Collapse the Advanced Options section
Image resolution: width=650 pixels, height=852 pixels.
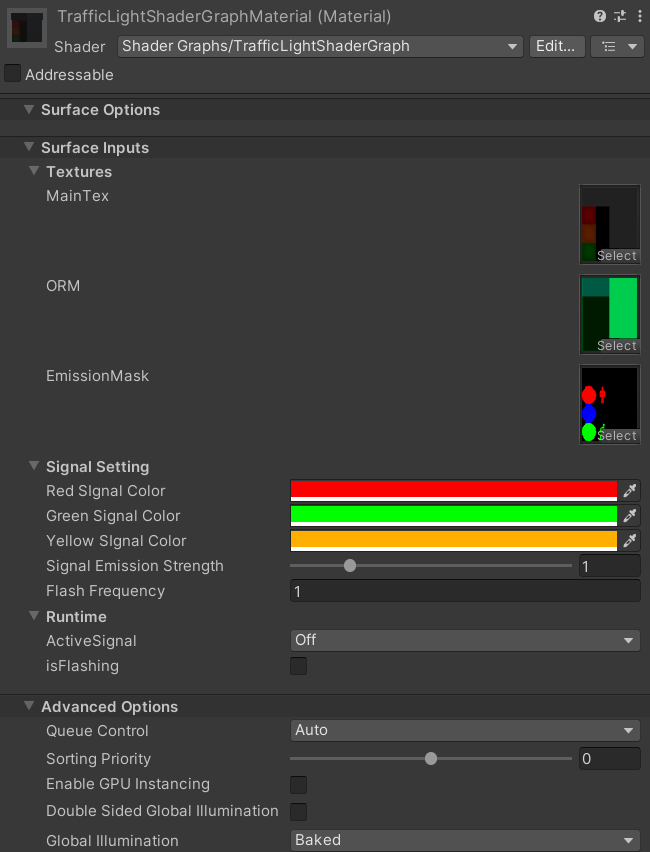click(29, 706)
